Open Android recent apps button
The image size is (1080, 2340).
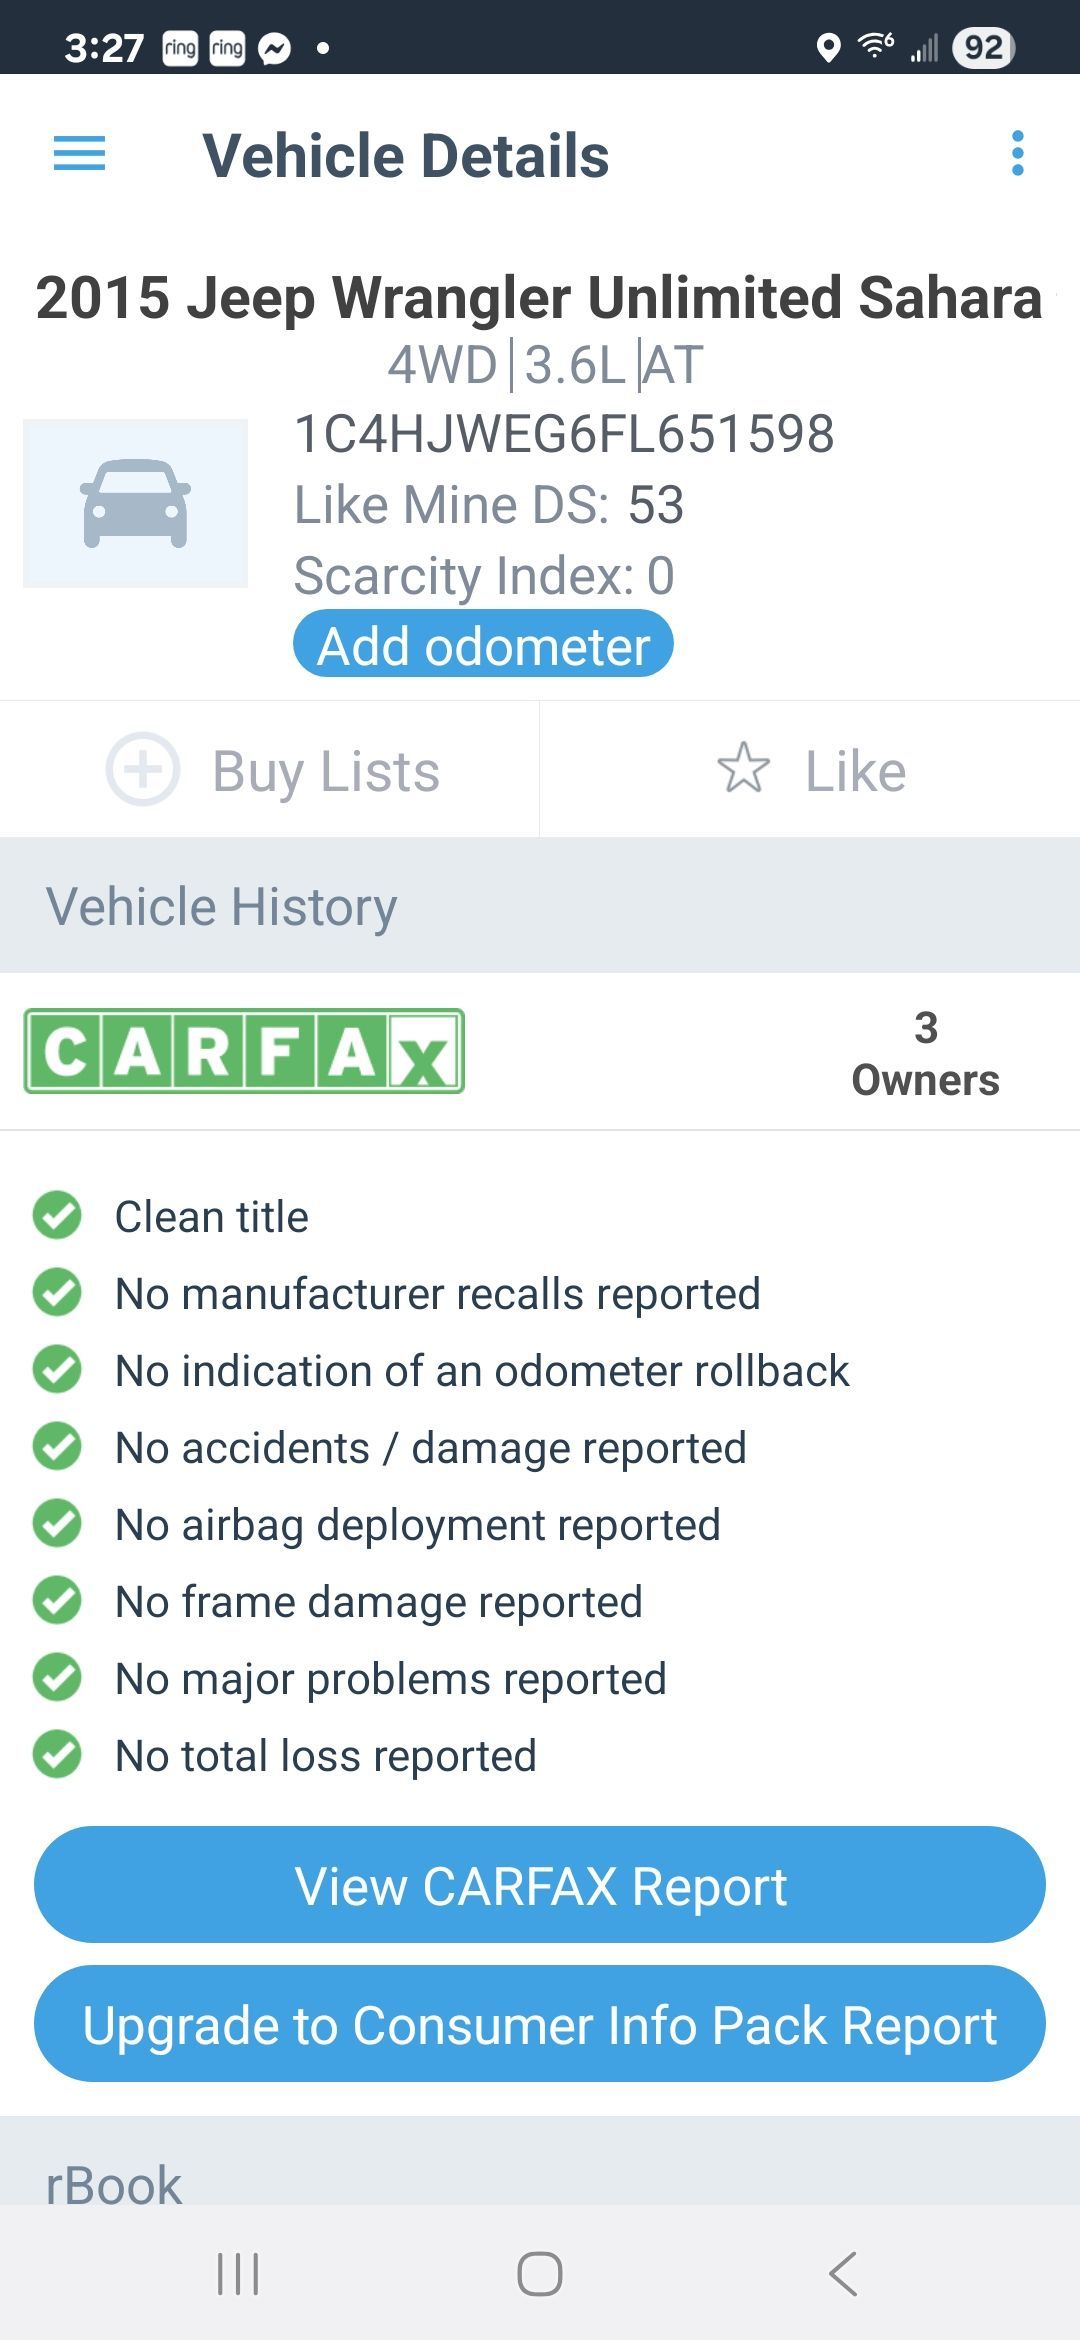coord(238,2274)
